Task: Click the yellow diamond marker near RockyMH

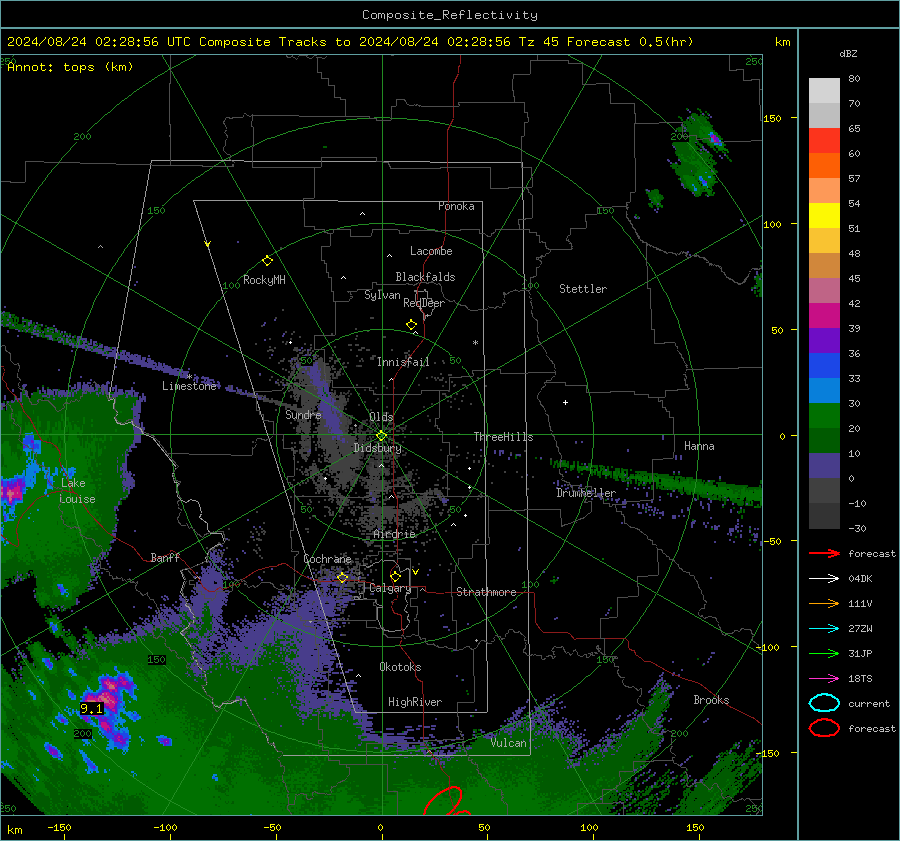Action: pos(267,261)
